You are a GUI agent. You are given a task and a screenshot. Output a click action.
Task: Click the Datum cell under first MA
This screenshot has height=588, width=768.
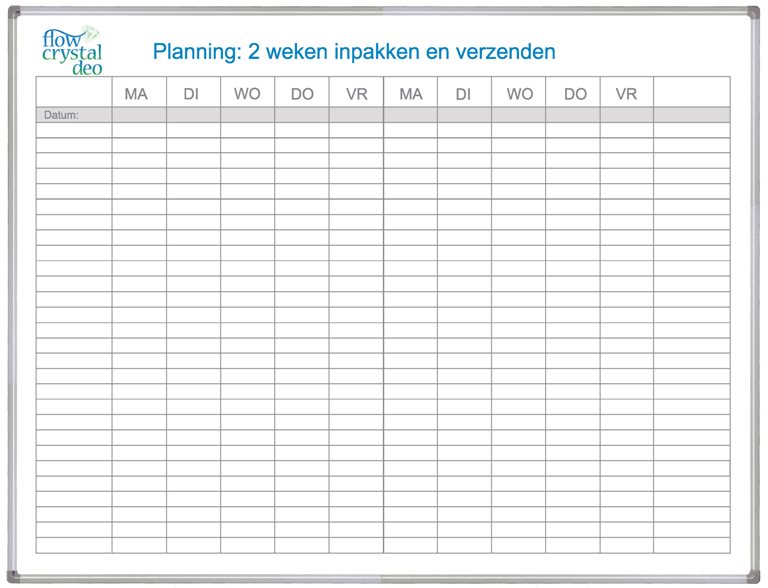pyautogui.click(x=139, y=115)
